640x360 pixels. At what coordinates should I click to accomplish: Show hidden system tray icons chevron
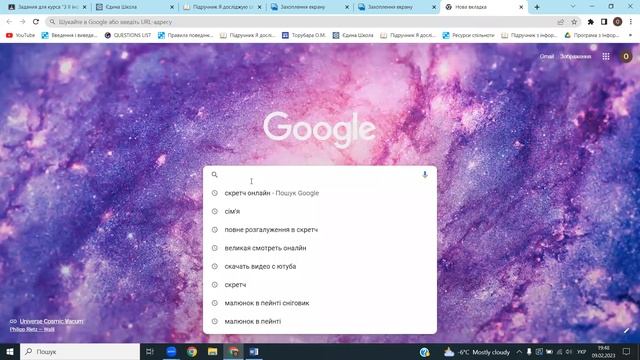point(519,352)
